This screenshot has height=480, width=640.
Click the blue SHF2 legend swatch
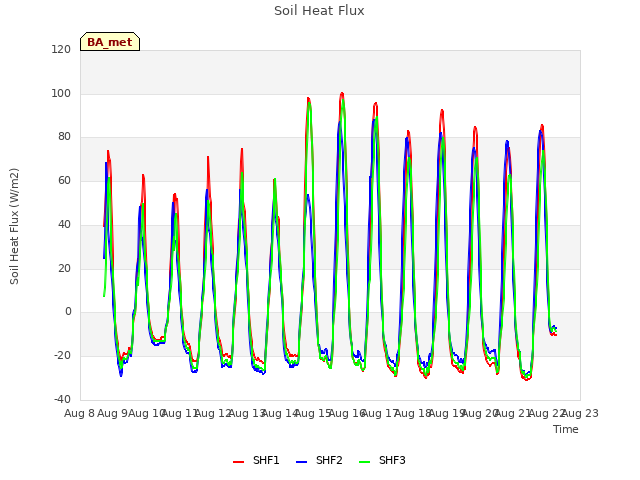pos(301,462)
